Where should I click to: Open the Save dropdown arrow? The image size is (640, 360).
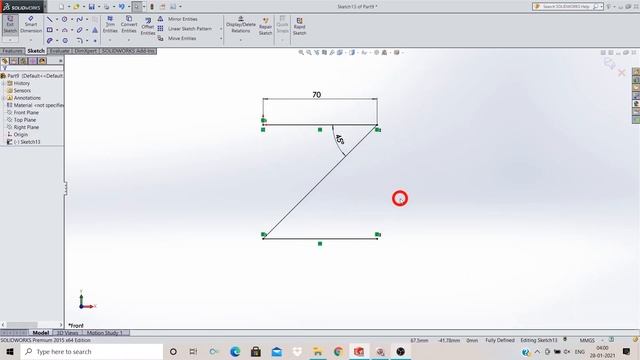point(99,7)
